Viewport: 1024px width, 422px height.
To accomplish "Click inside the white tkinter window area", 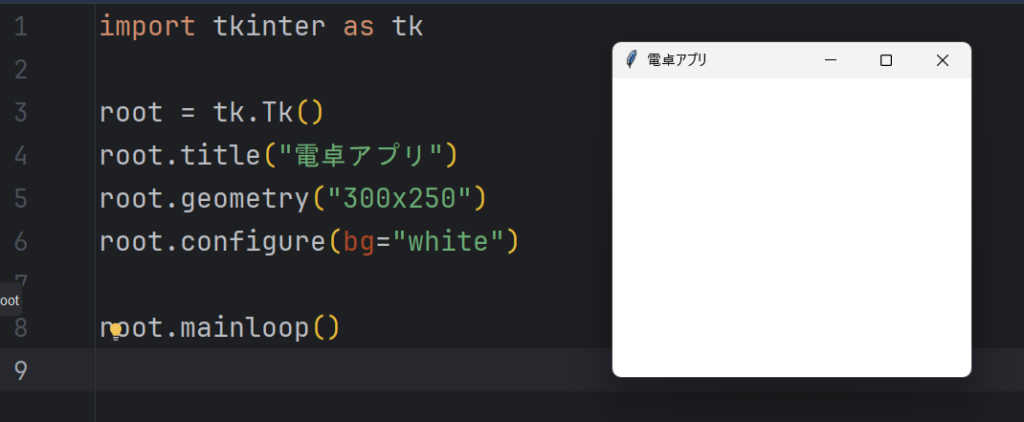I will click(792, 227).
